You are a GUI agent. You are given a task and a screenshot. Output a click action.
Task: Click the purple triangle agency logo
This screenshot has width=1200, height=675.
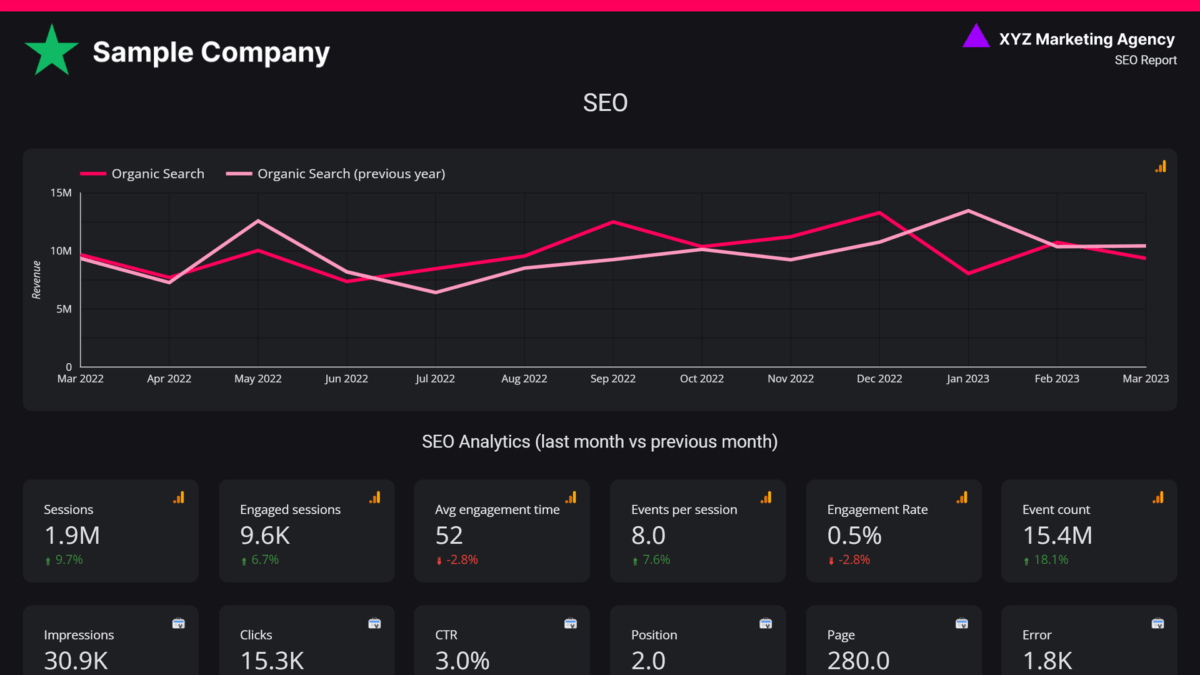click(x=975, y=37)
